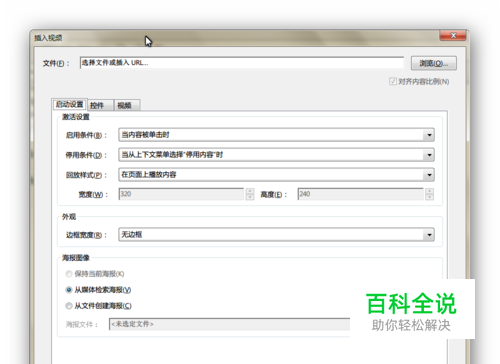Screen dimensions: 500x364
Task: Decrease 高度 with down stepper arrow
Action: pos(429,197)
